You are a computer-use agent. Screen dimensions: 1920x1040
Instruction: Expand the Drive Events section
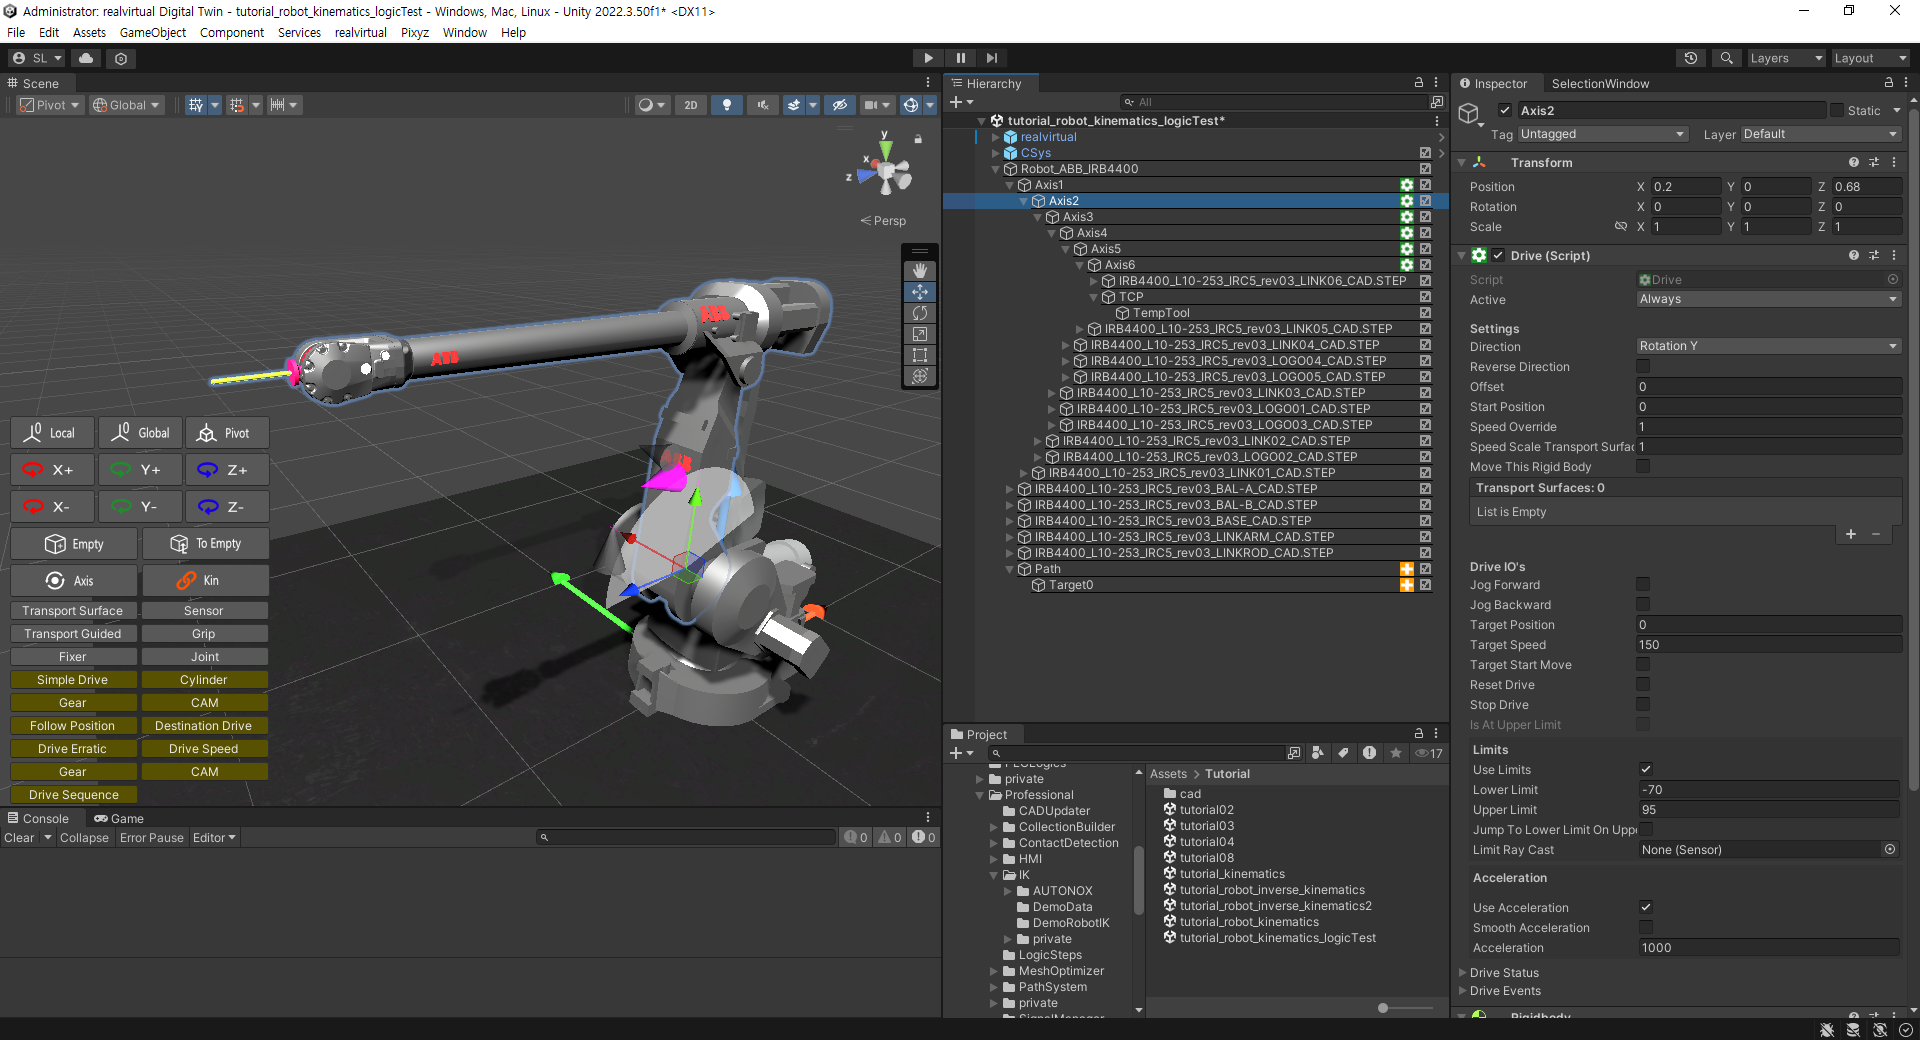pyautogui.click(x=1463, y=991)
